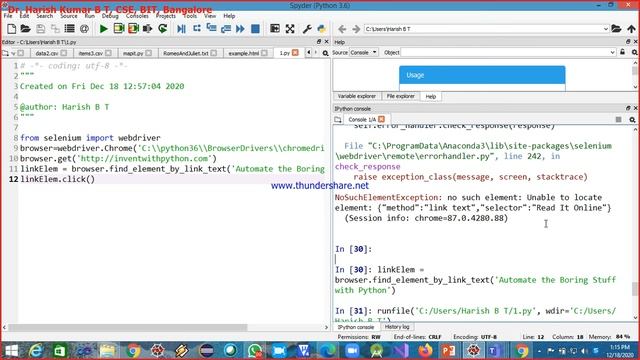The width and height of the screenshot is (640, 360).
Task: Open editor options magnifier icon
Action: click(325, 53)
